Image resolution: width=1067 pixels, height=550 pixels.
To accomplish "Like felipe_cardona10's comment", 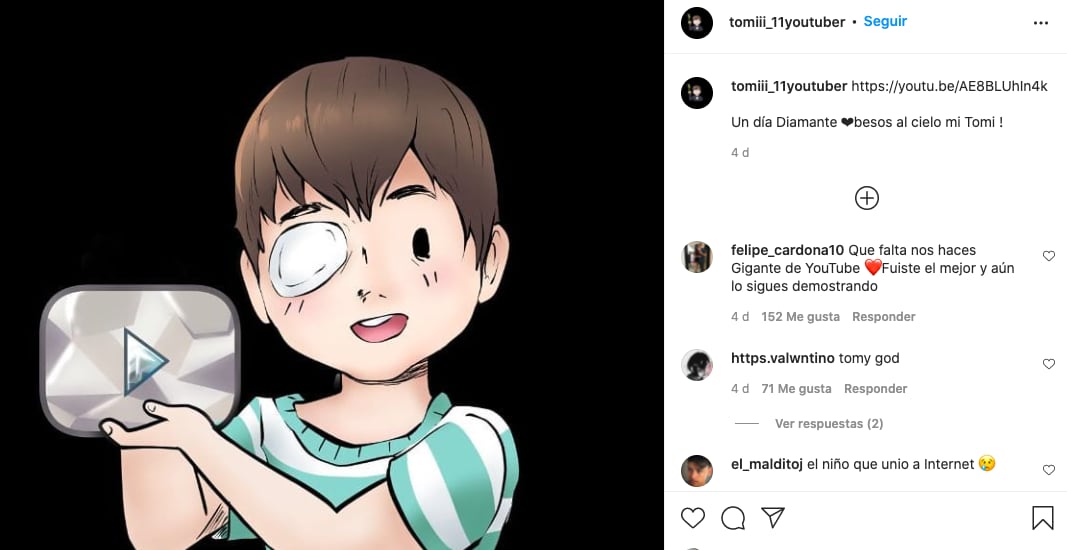I will 1048,257.
